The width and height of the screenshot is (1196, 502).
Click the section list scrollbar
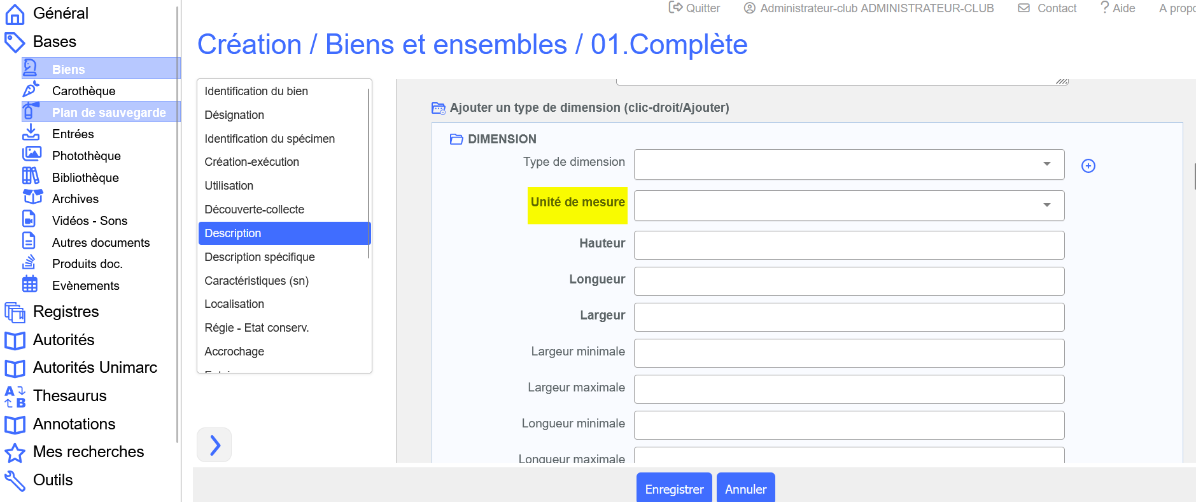click(369, 170)
